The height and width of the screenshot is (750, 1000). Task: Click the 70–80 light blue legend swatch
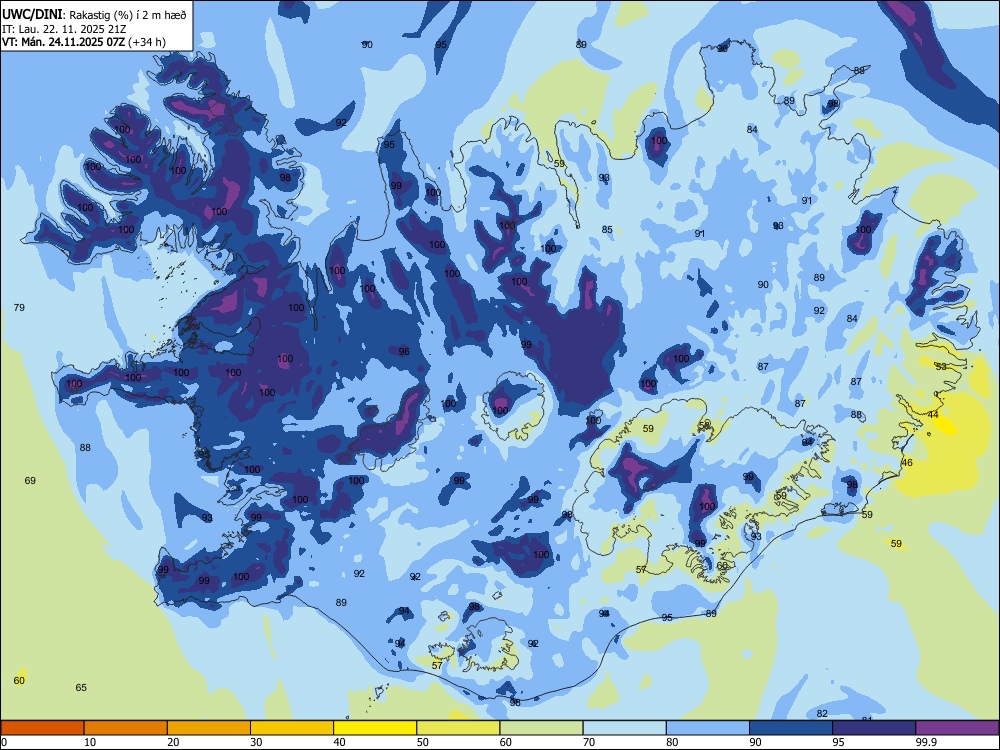[x=624, y=728]
